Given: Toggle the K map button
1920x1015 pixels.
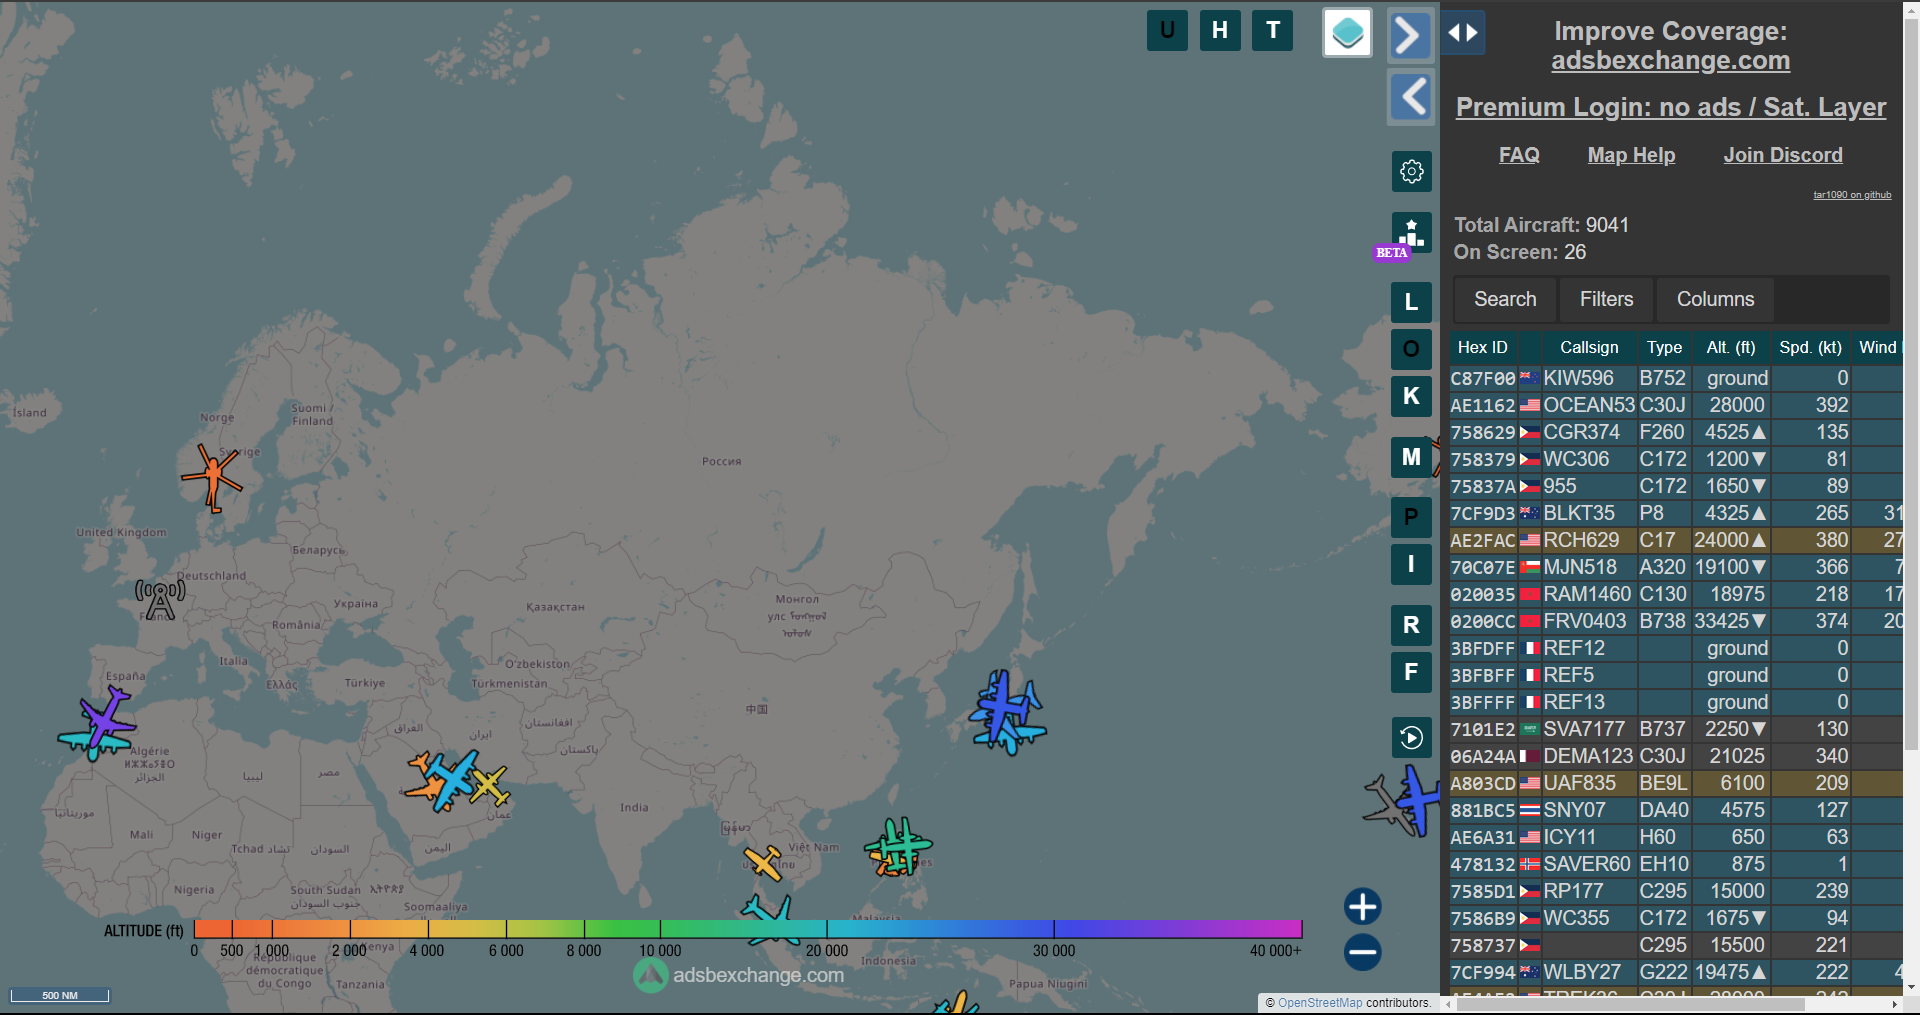Looking at the screenshot, I should point(1411,396).
